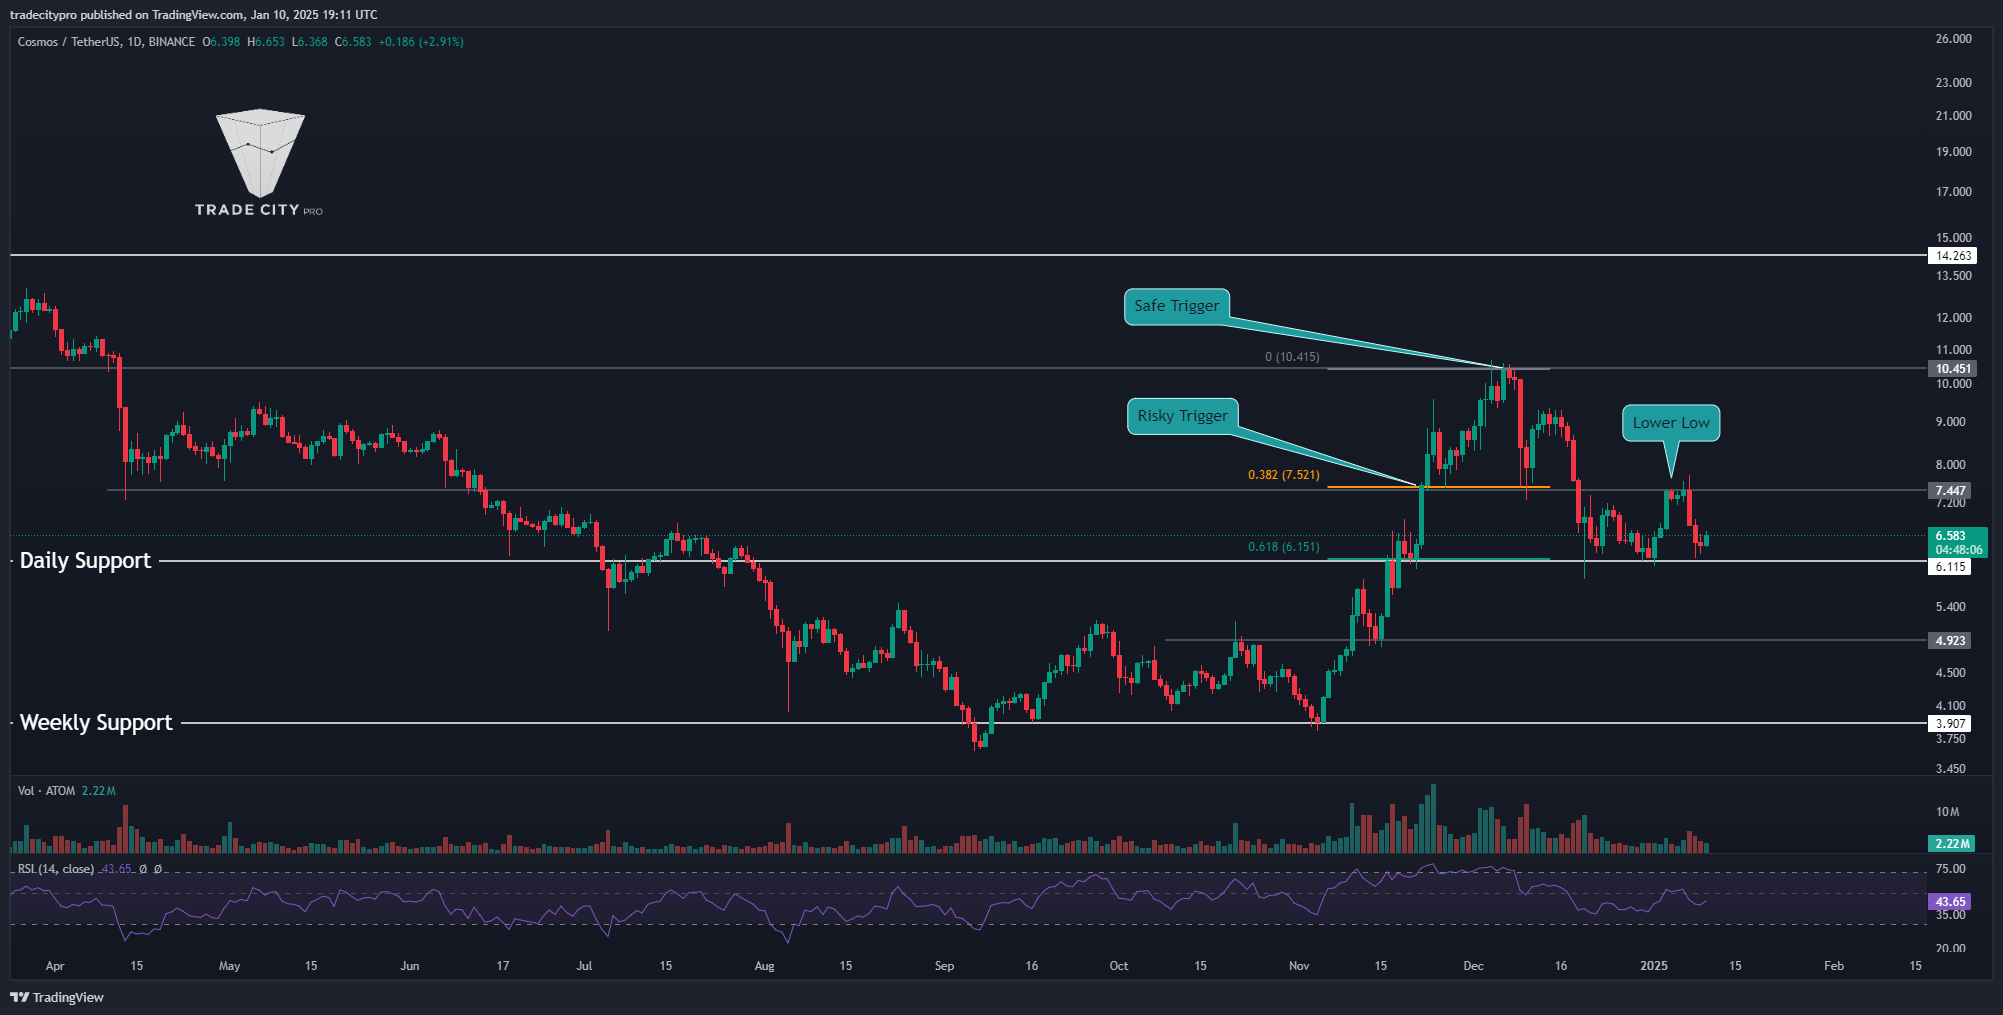Click the Fib 0.382 (7.521) label
Screen dimensions: 2003x1015
click(x=1284, y=475)
